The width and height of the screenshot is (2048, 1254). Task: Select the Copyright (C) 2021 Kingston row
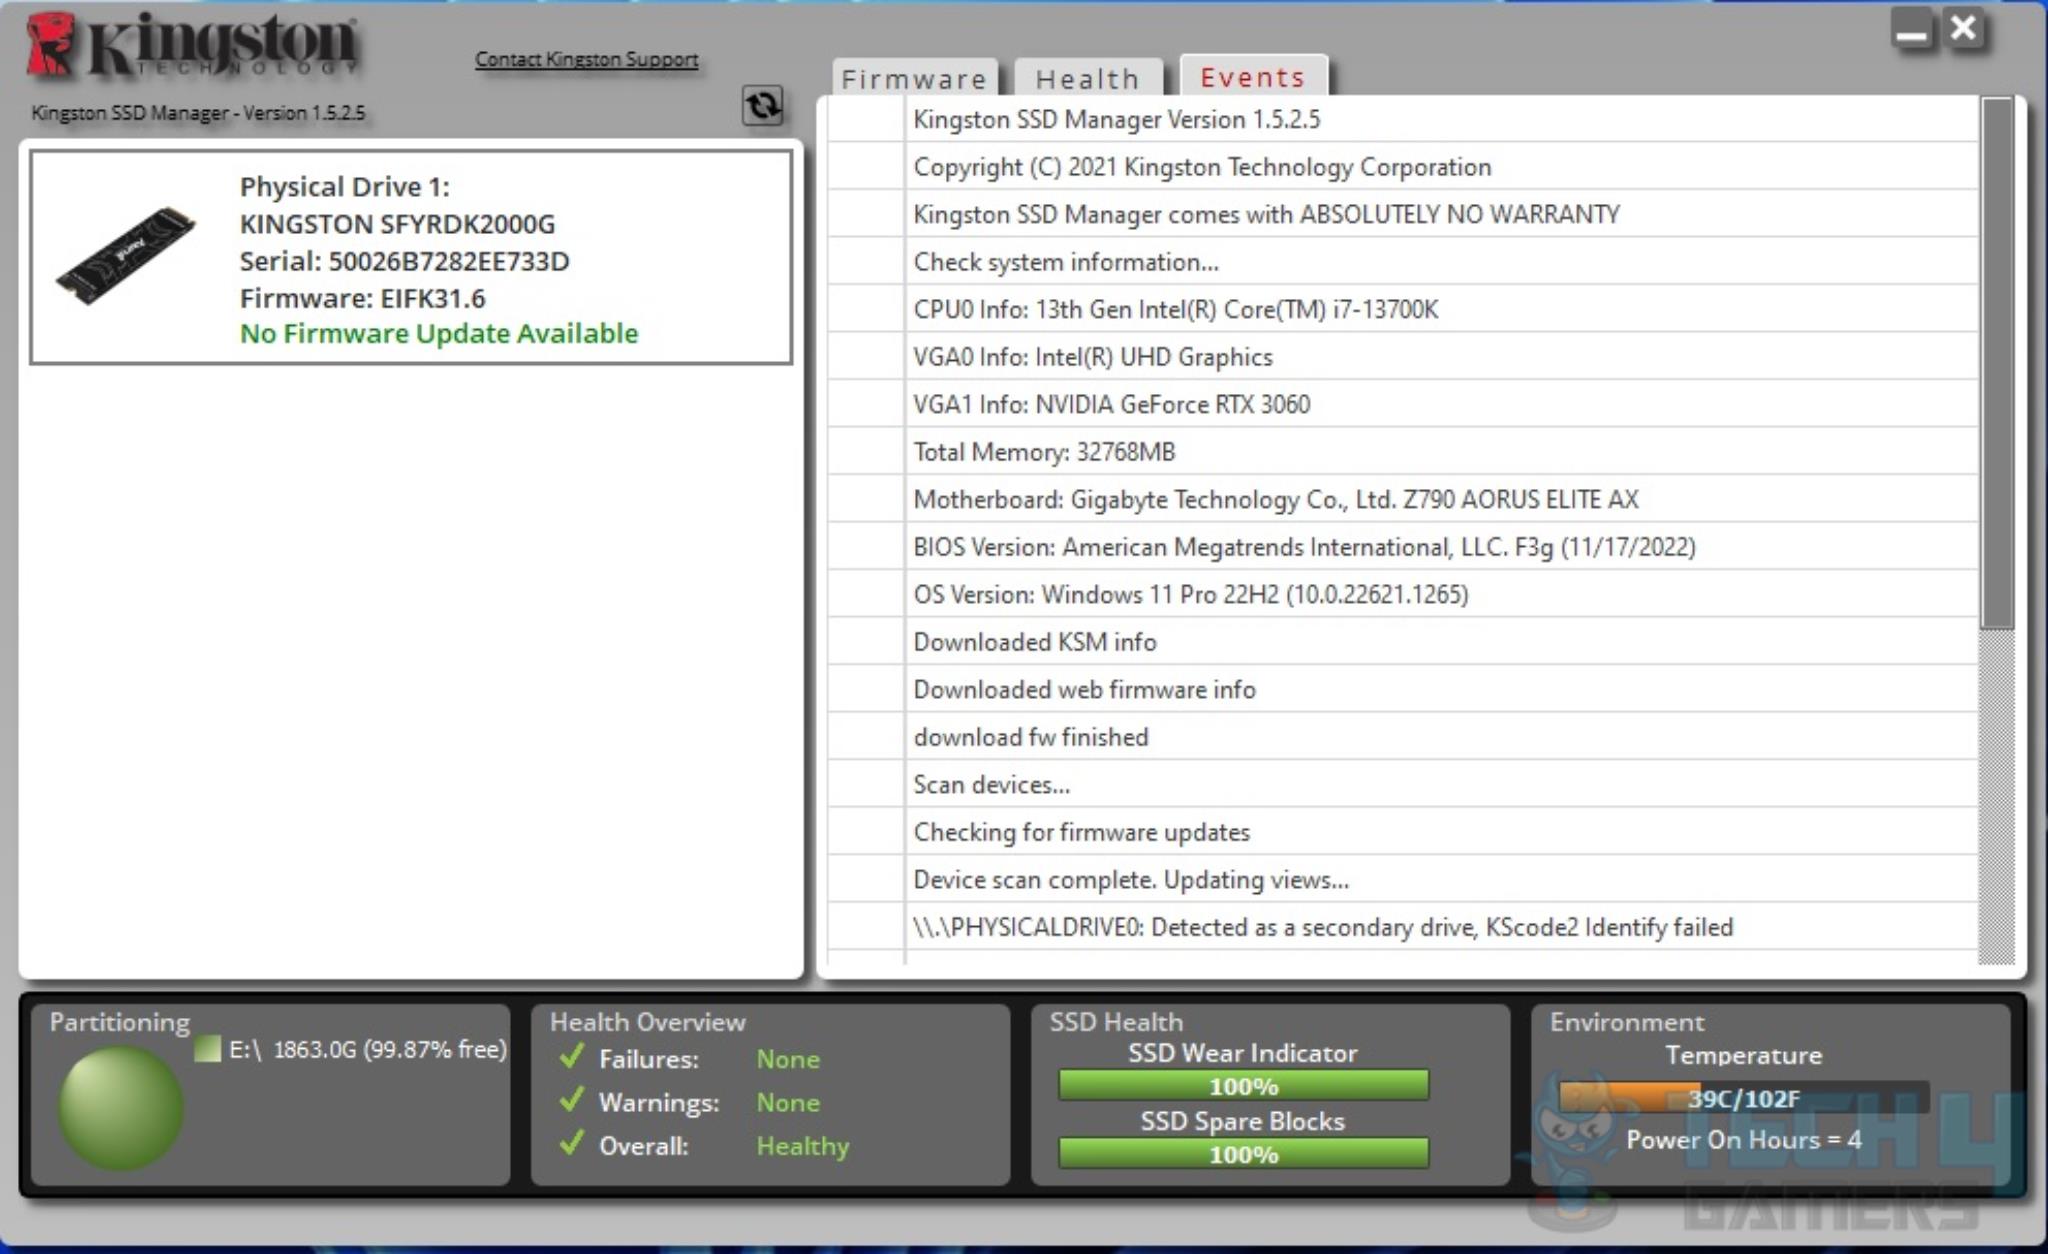pyautogui.click(x=1402, y=167)
